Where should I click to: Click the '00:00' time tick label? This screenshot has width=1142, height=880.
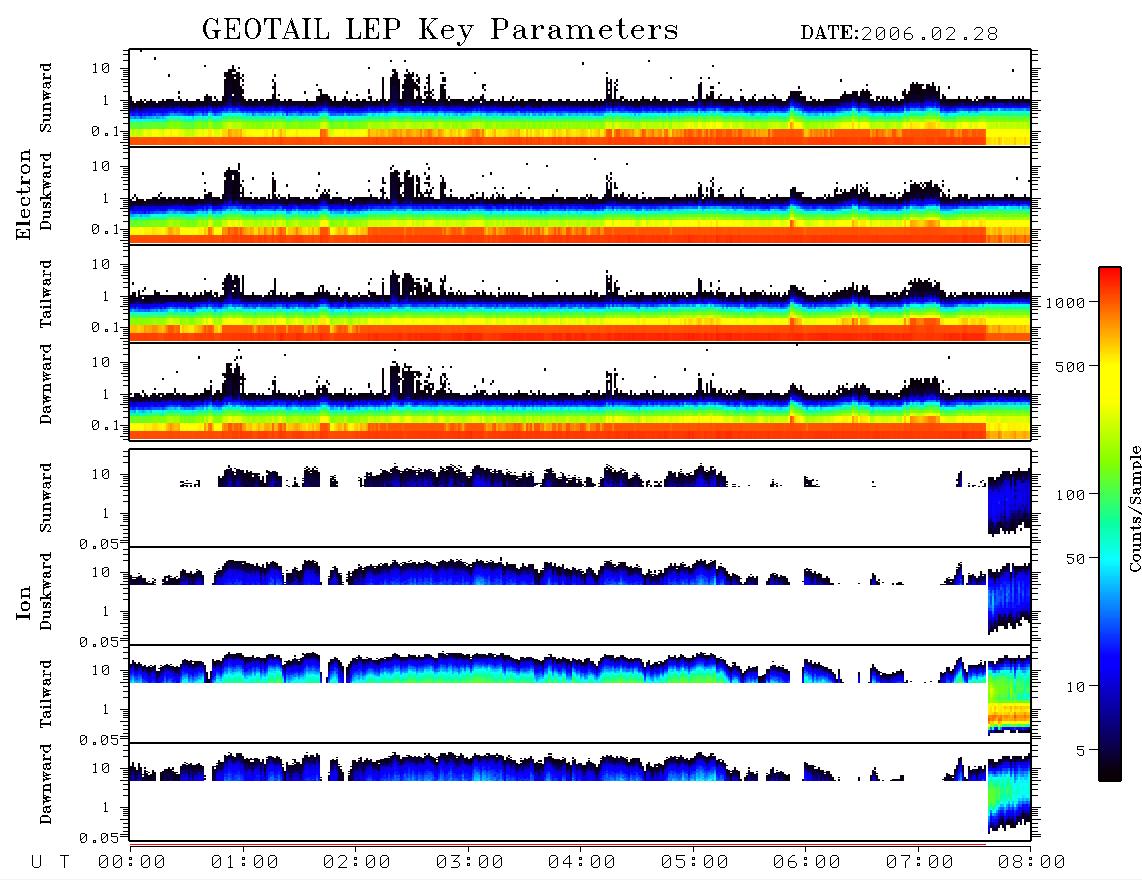[x=132, y=862]
